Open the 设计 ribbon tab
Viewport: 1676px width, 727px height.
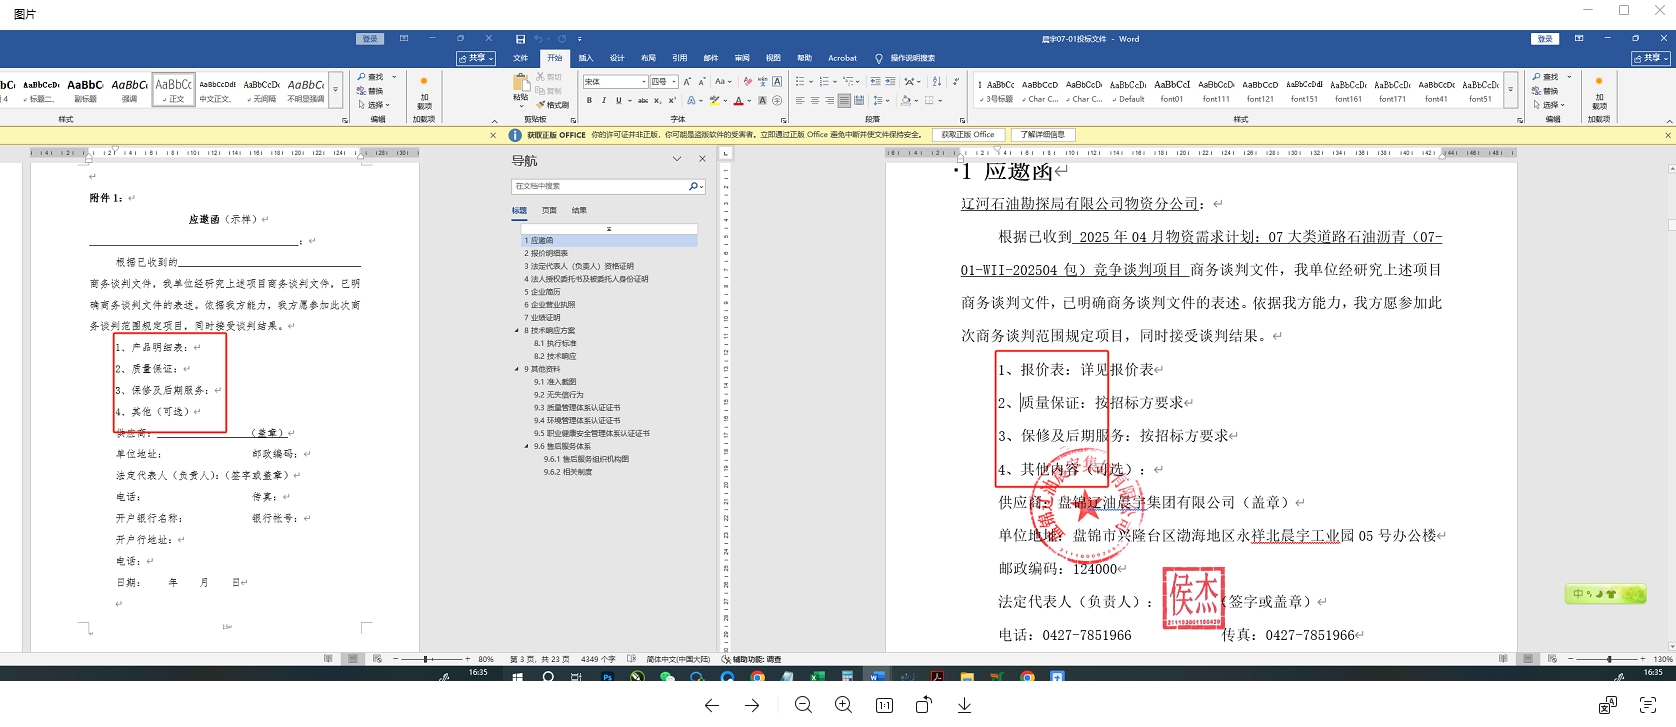617,58
